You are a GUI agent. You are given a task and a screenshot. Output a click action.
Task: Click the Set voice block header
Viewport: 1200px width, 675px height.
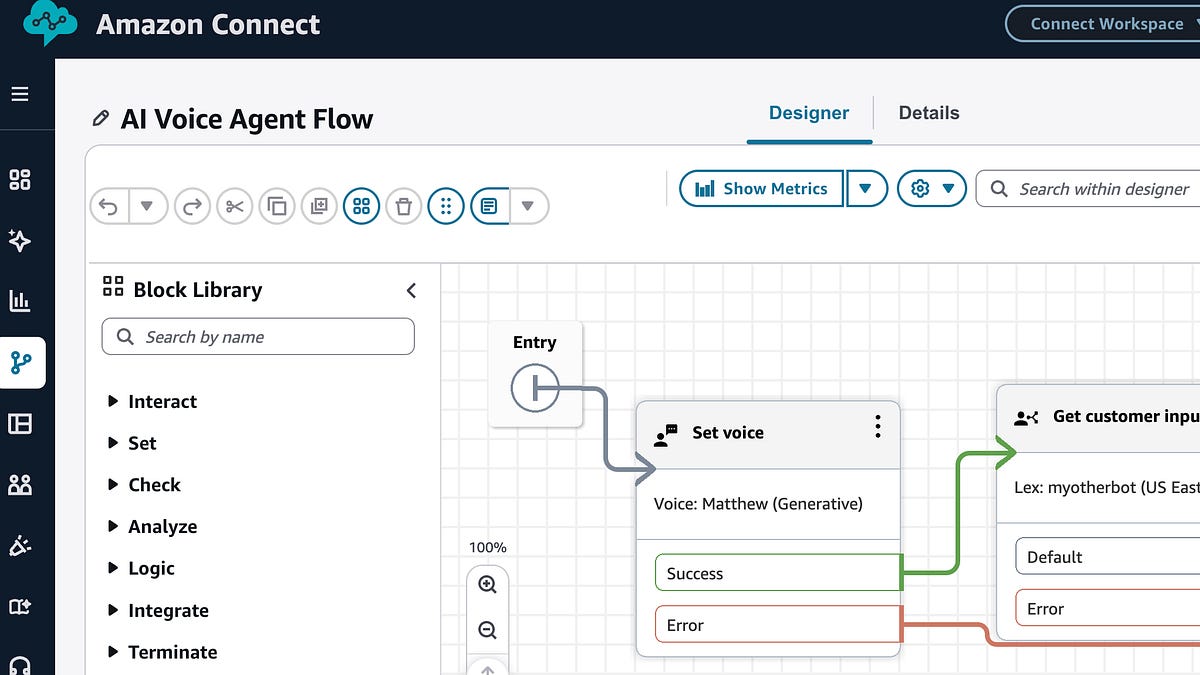click(x=768, y=434)
